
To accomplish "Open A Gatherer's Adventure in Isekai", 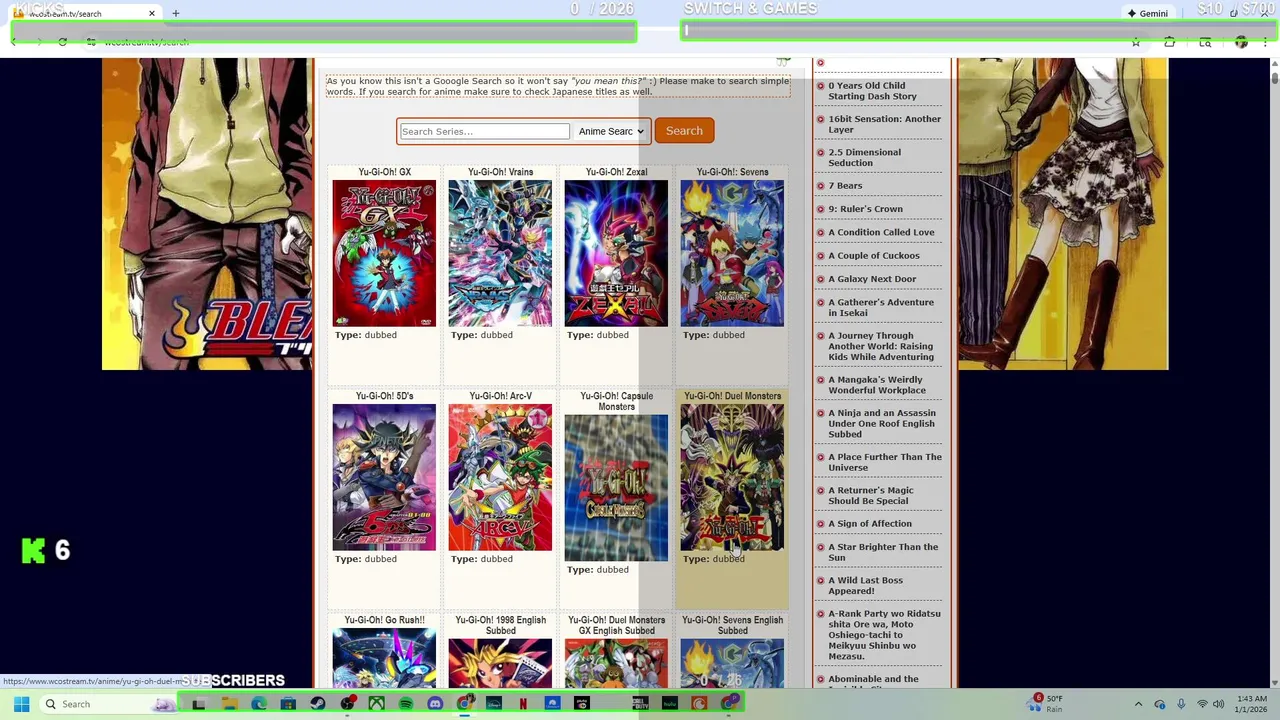I will click(x=881, y=308).
